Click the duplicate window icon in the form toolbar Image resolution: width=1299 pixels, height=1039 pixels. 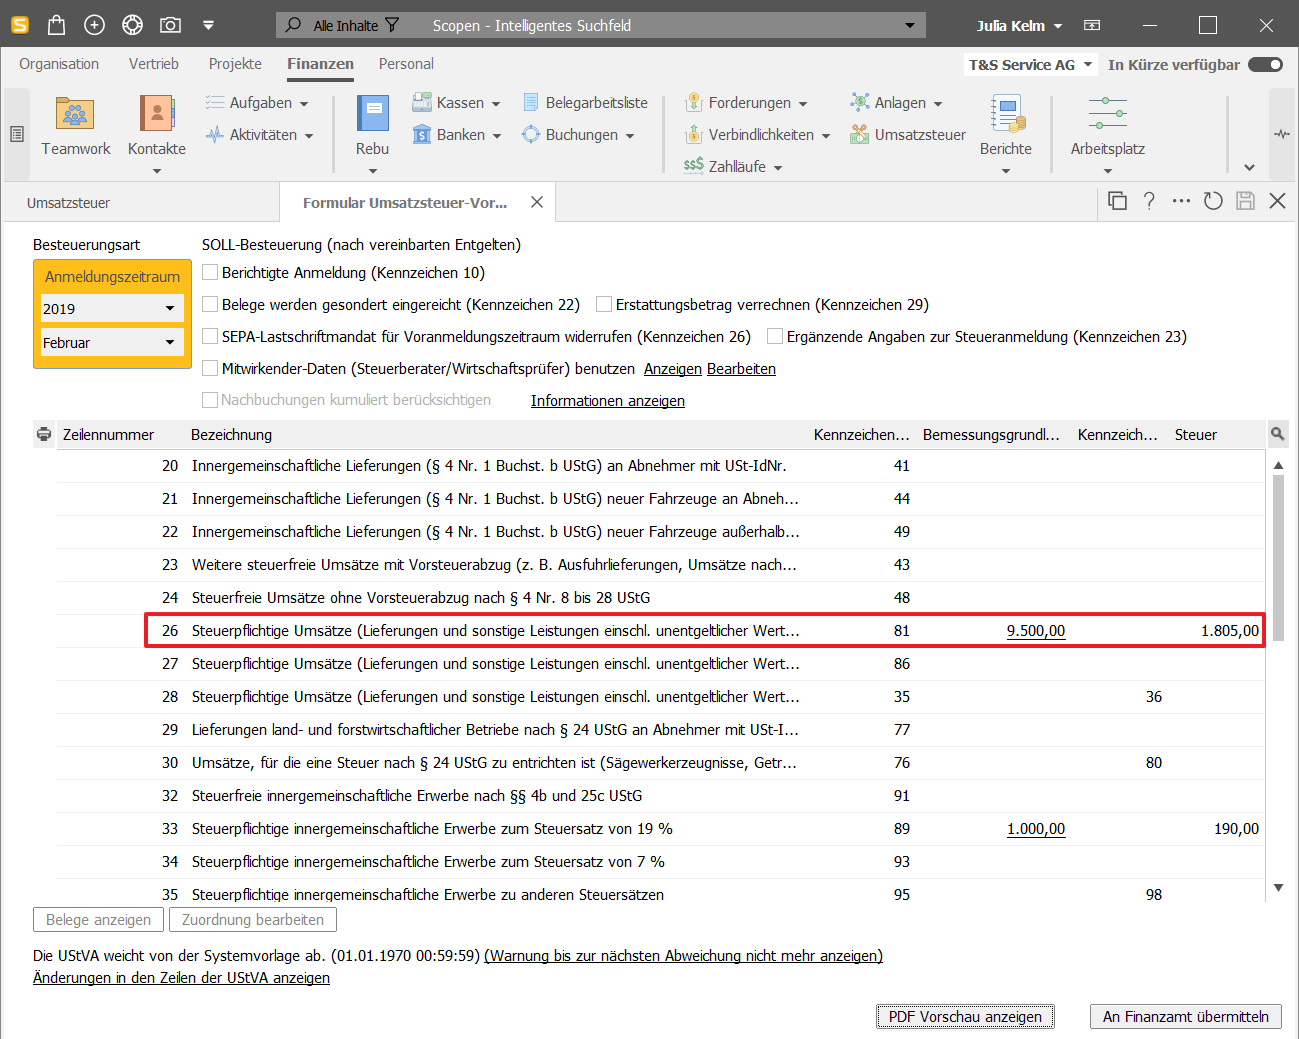(x=1118, y=201)
